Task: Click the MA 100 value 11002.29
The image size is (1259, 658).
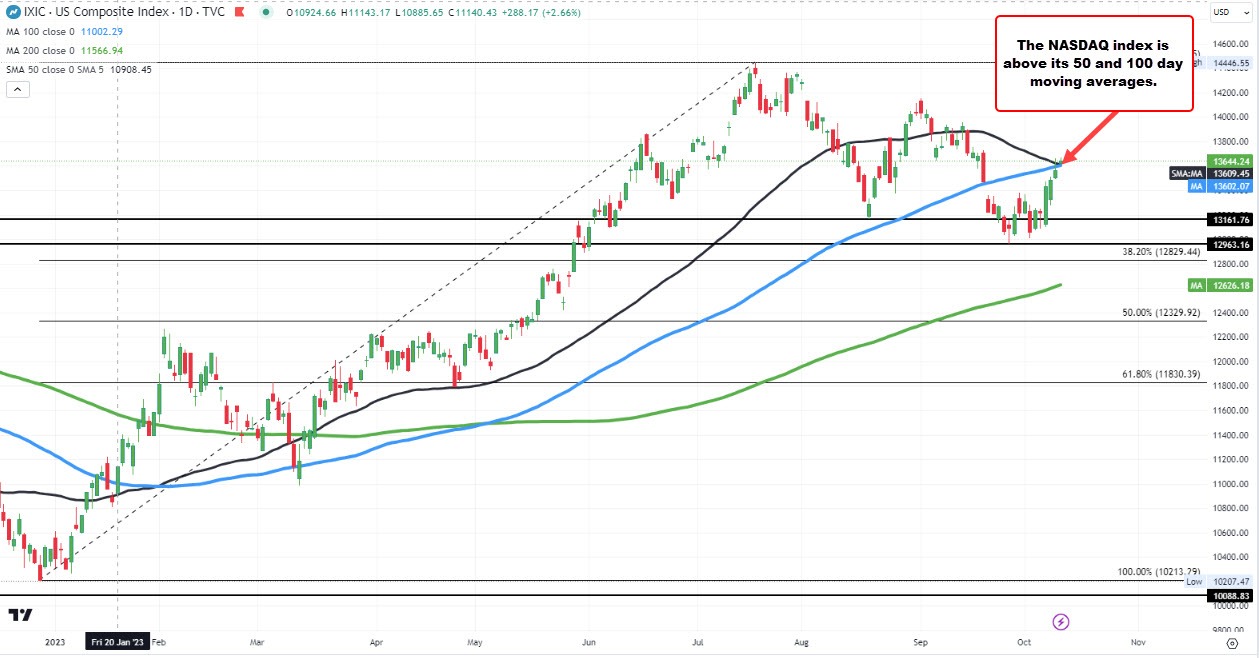Action: click(100, 34)
